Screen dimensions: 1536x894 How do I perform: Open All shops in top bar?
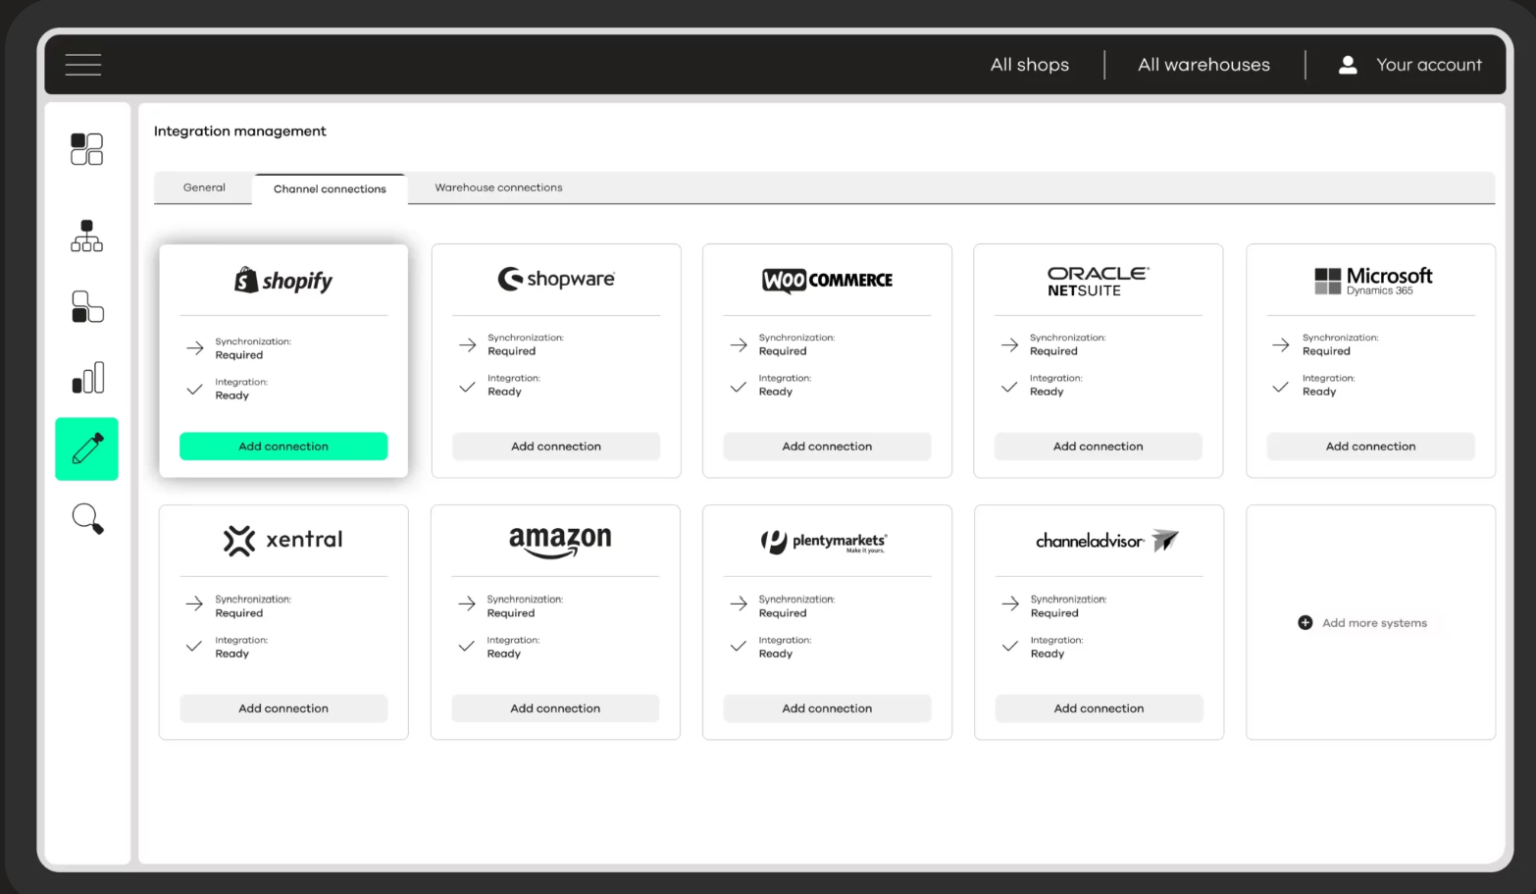(1029, 65)
